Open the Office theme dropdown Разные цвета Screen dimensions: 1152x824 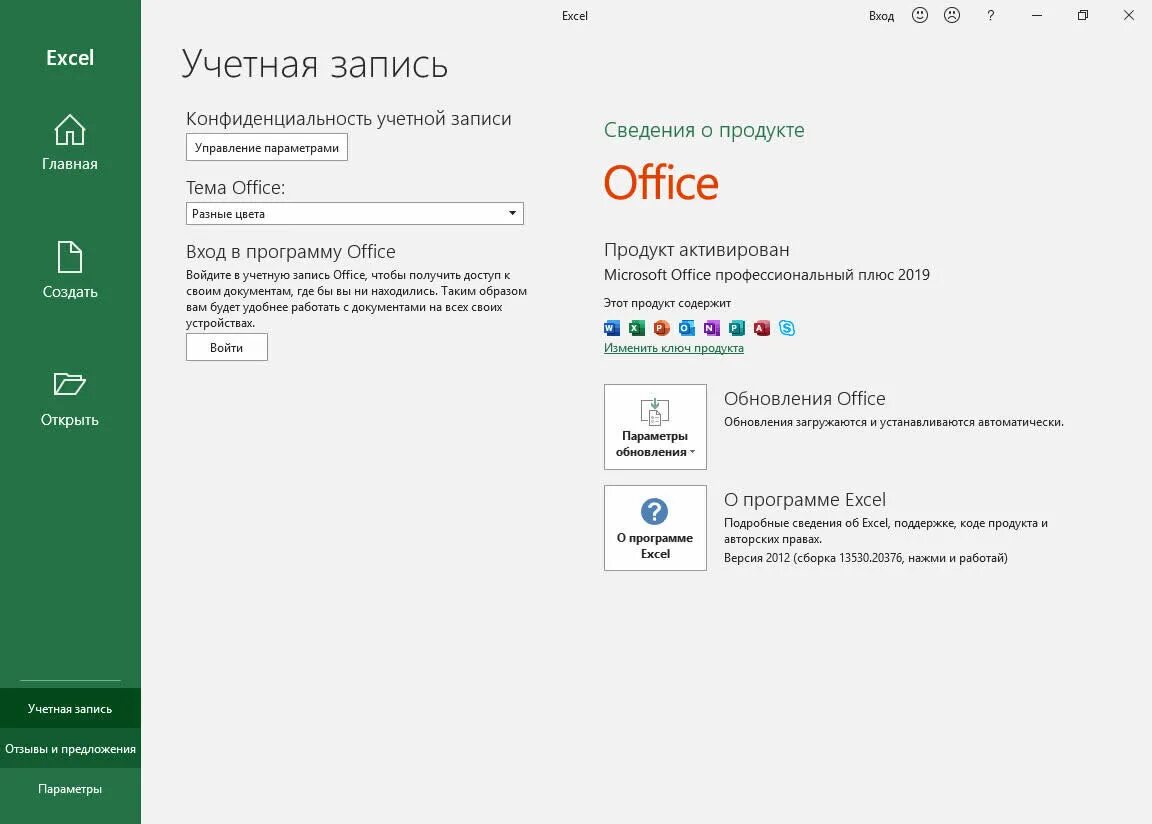(x=355, y=214)
